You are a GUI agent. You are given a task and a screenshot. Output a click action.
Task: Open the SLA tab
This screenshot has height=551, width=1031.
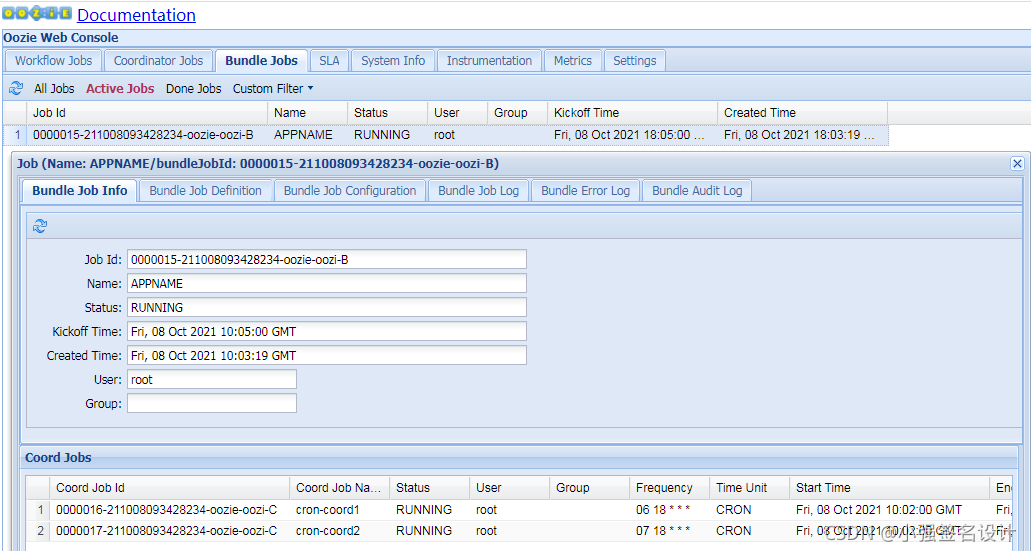tap(329, 60)
